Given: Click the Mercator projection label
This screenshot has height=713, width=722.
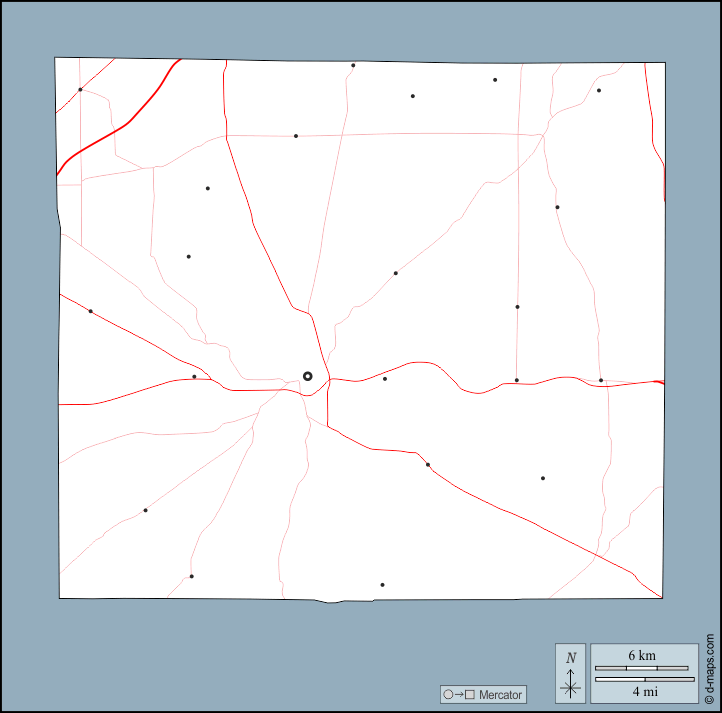Looking at the screenshot, I should coord(500,695).
